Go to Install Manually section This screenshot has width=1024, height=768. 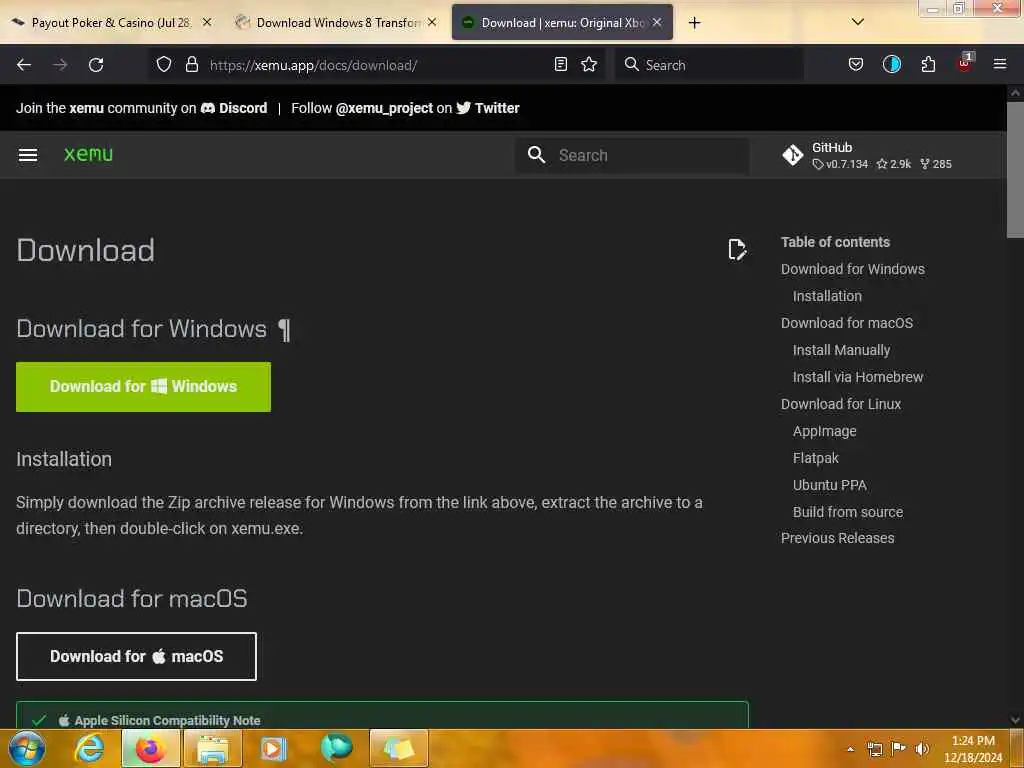pos(841,350)
